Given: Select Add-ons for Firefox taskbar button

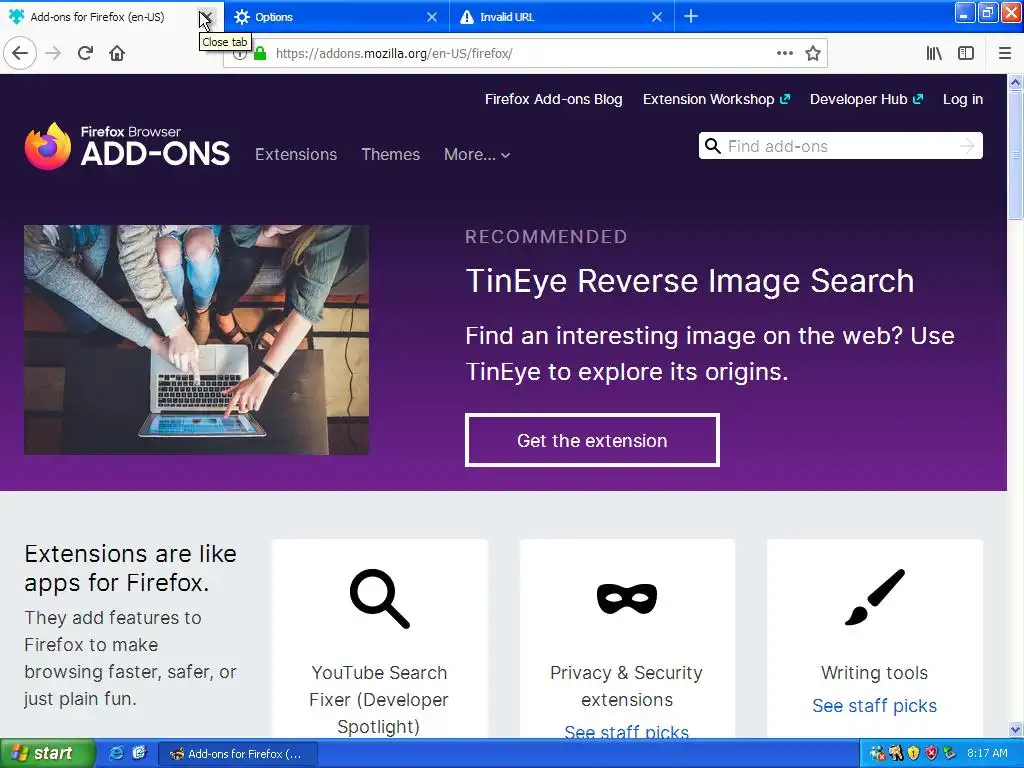Looking at the screenshot, I should [238, 754].
